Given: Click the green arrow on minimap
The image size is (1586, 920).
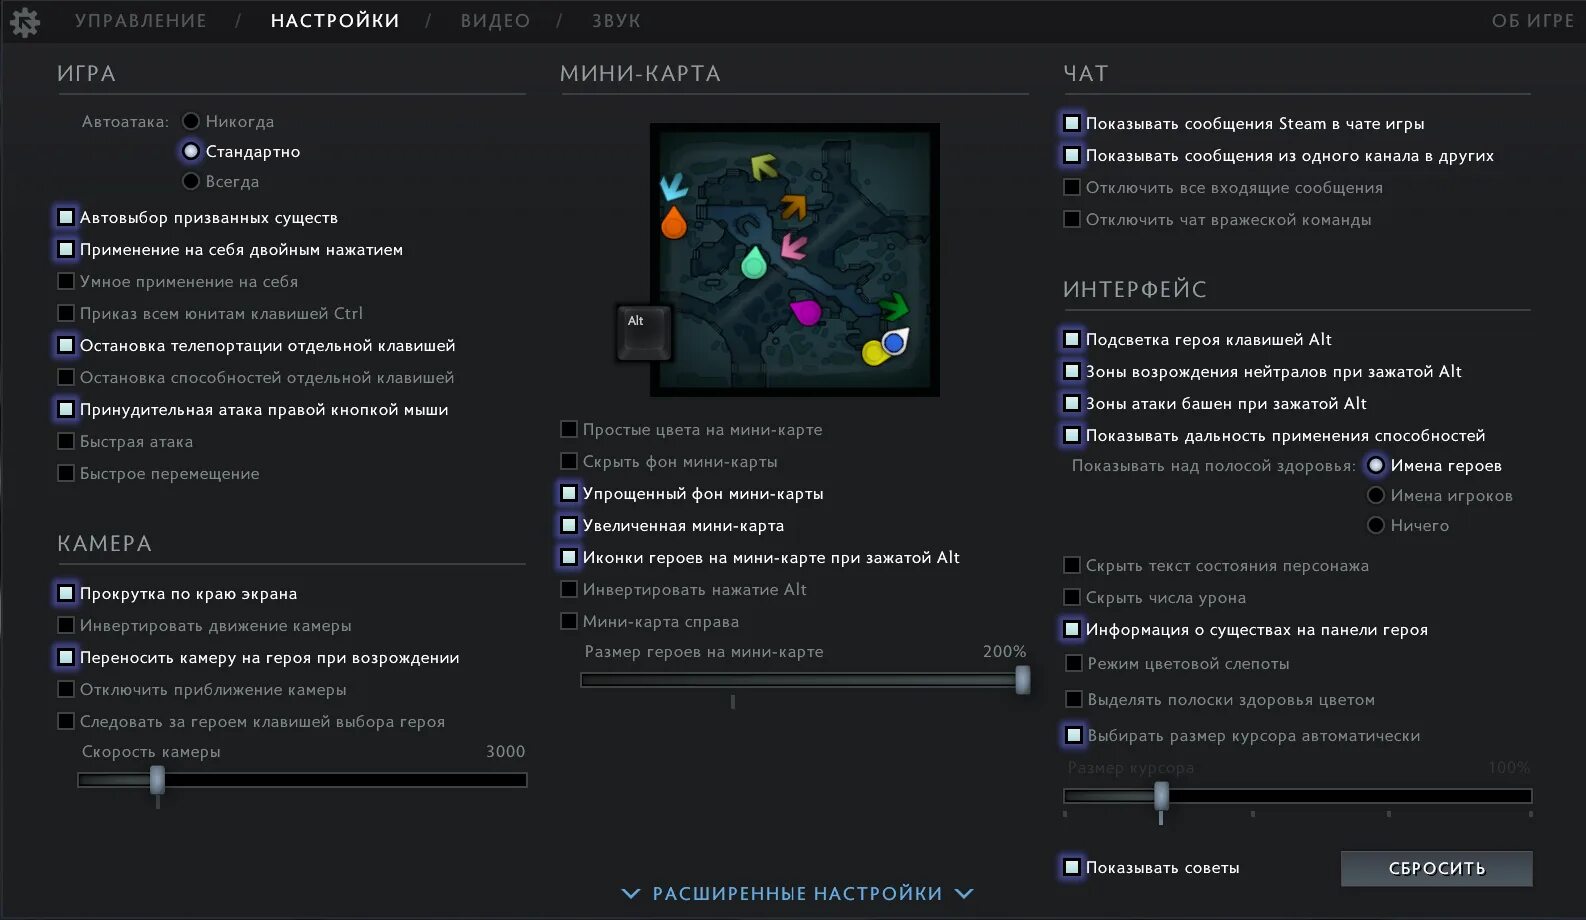Looking at the screenshot, I should pyautogui.click(x=894, y=305).
